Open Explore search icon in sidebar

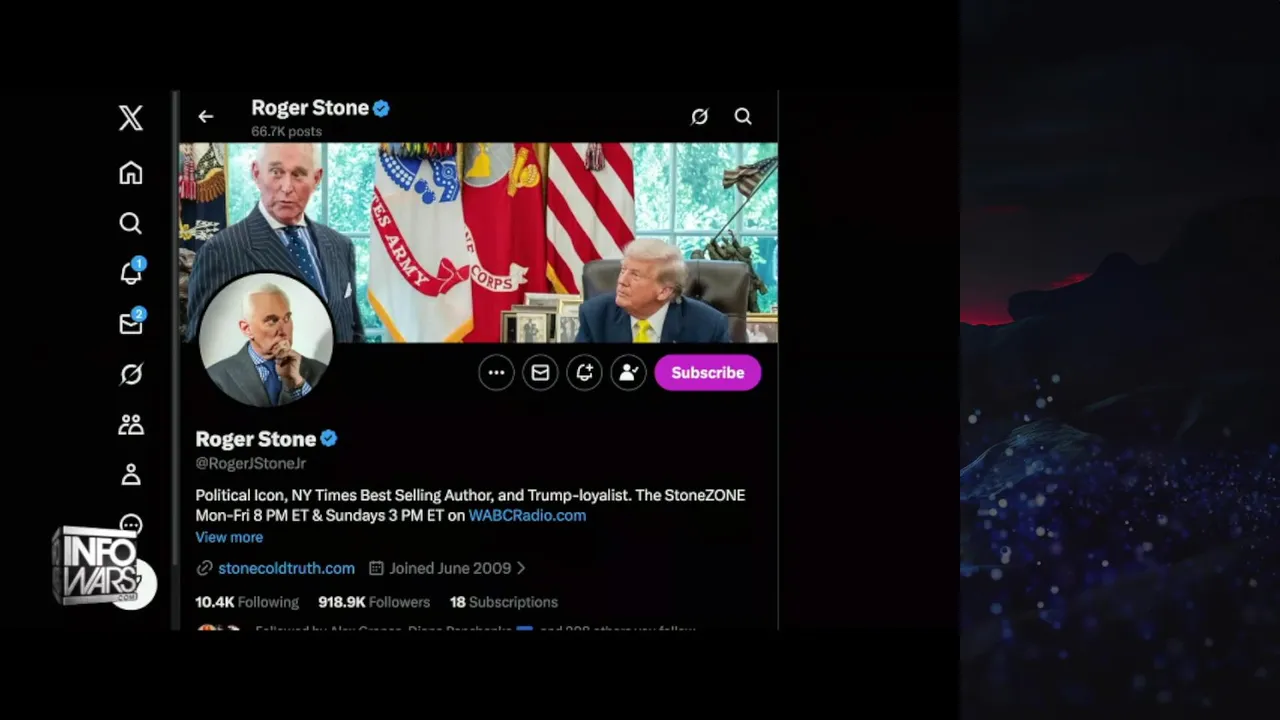(x=131, y=223)
